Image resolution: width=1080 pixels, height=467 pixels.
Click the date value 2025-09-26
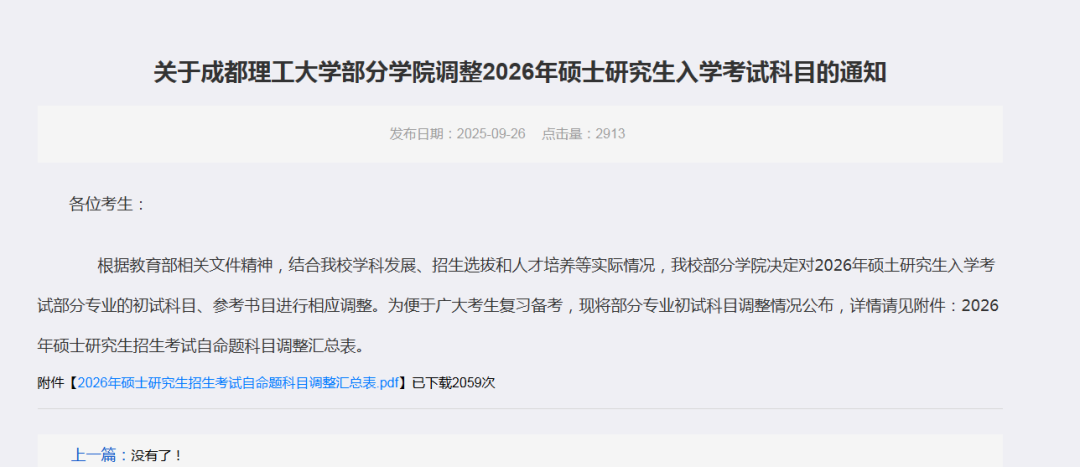pyautogui.click(x=490, y=134)
